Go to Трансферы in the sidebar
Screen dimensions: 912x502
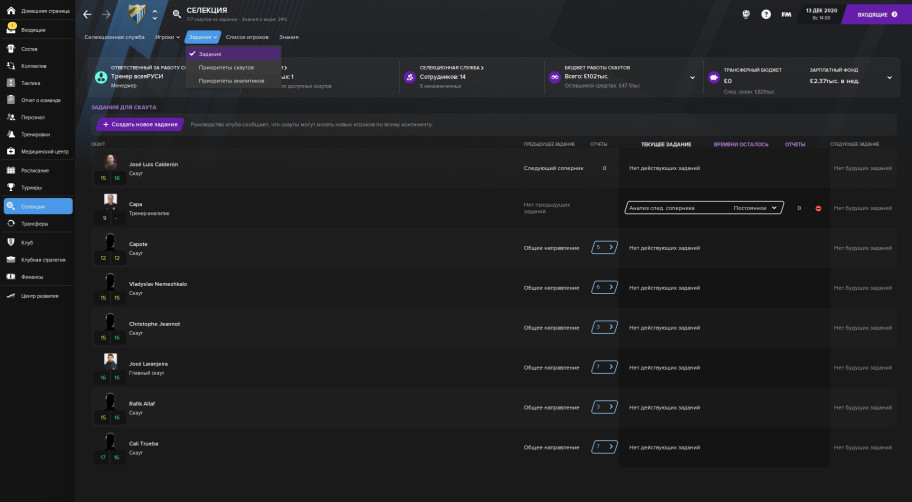[x=35, y=223]
